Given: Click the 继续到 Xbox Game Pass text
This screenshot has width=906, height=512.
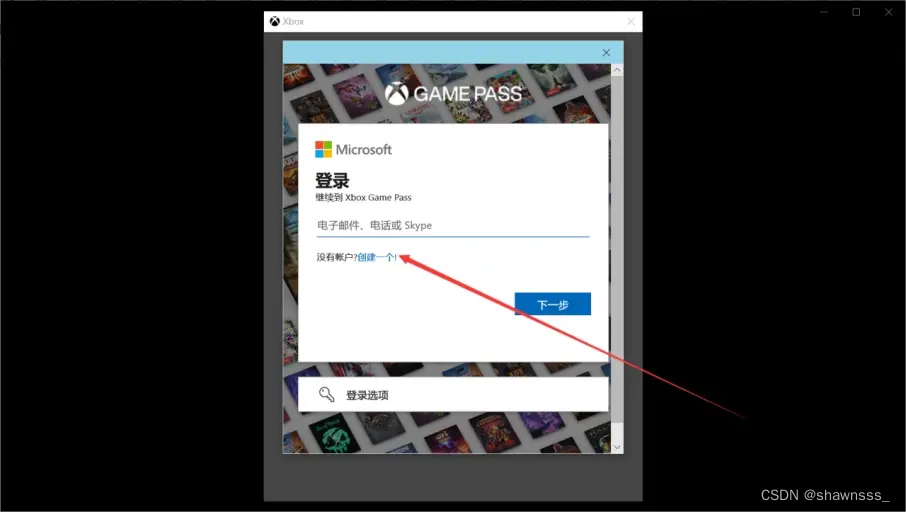Looking at the screenshot, I should pyautogui.click(x=363, y=198).
